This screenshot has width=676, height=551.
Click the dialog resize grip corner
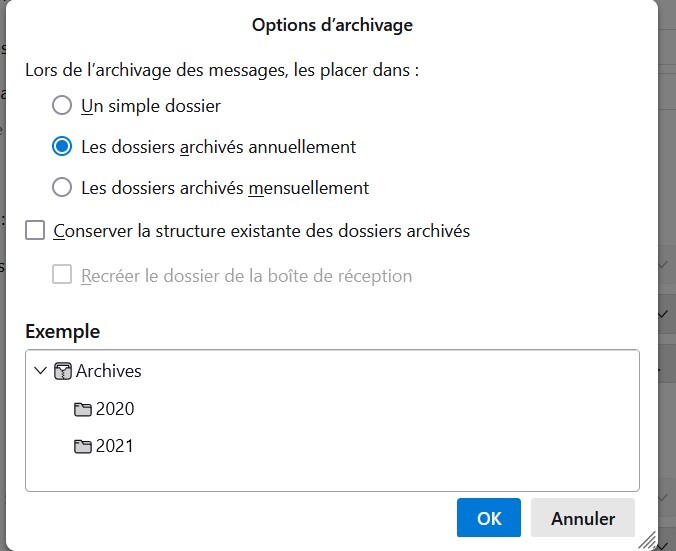click(648, 541)
